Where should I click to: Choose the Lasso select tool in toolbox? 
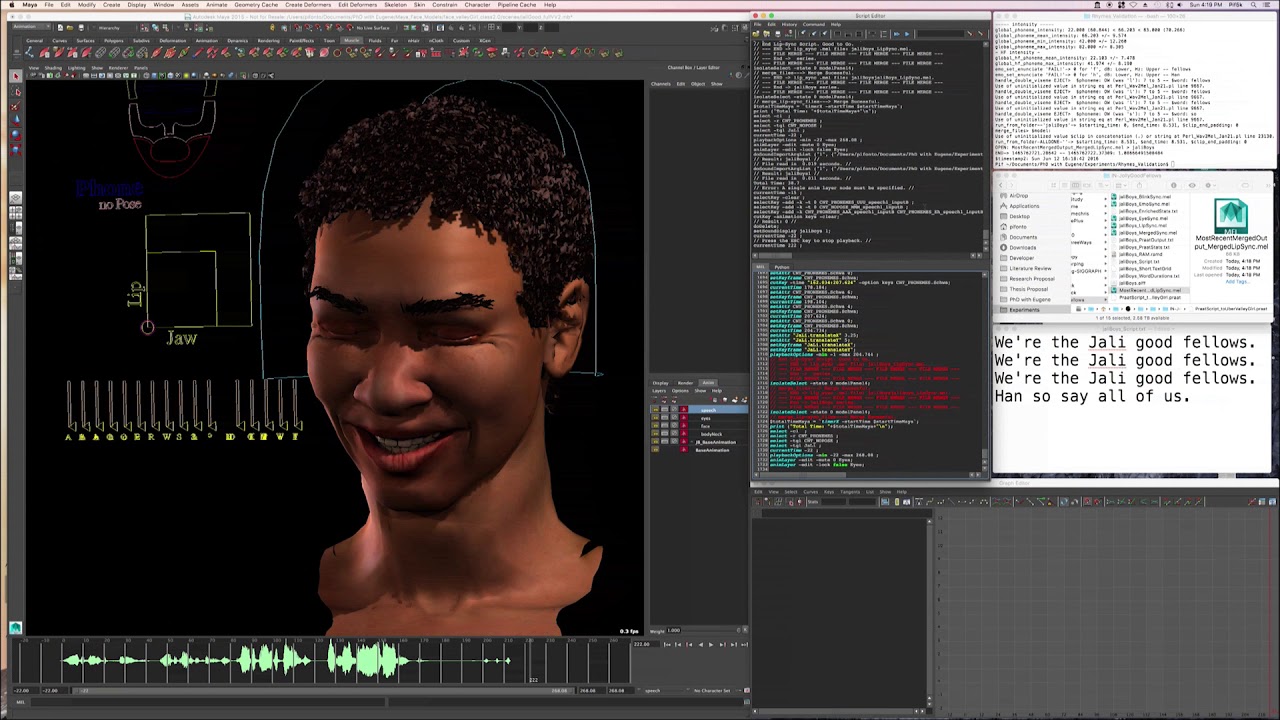click(16, 91)
